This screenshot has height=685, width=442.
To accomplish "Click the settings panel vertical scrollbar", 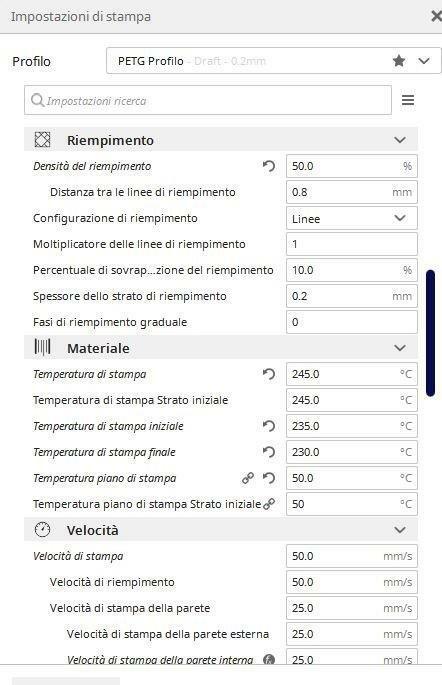I will pos(430,333).
